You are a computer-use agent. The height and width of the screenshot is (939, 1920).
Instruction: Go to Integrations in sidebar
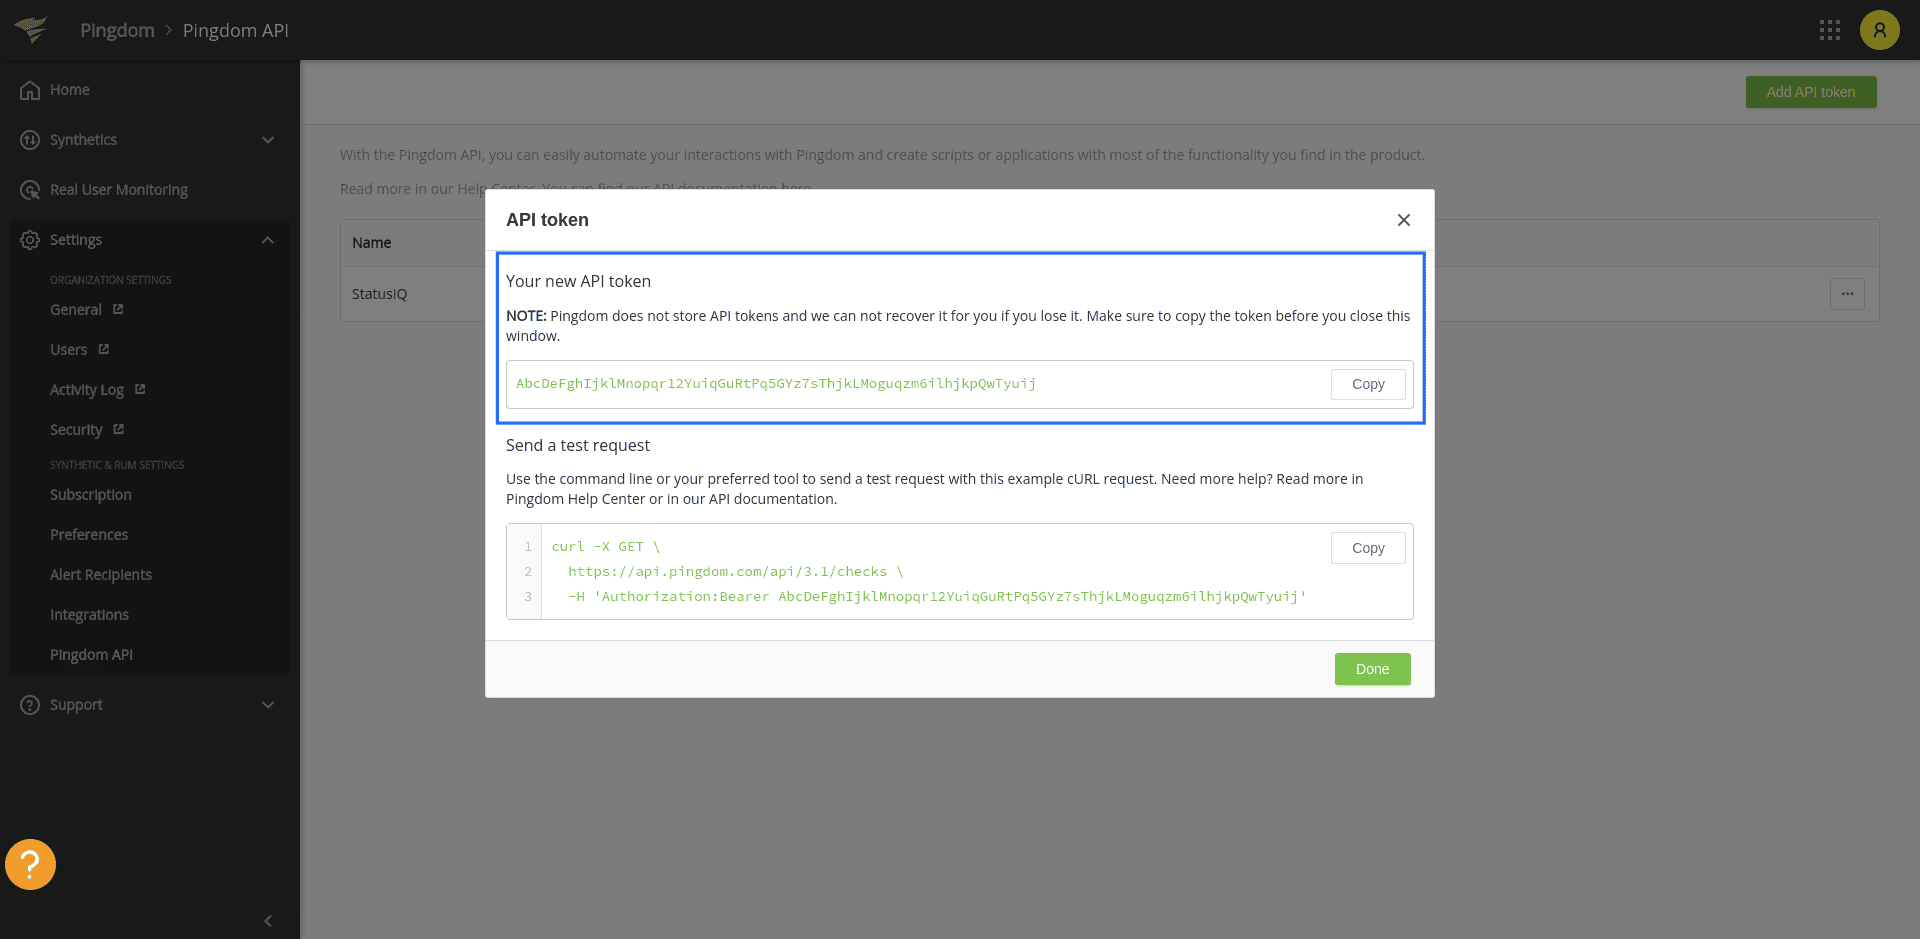point(89,615)
